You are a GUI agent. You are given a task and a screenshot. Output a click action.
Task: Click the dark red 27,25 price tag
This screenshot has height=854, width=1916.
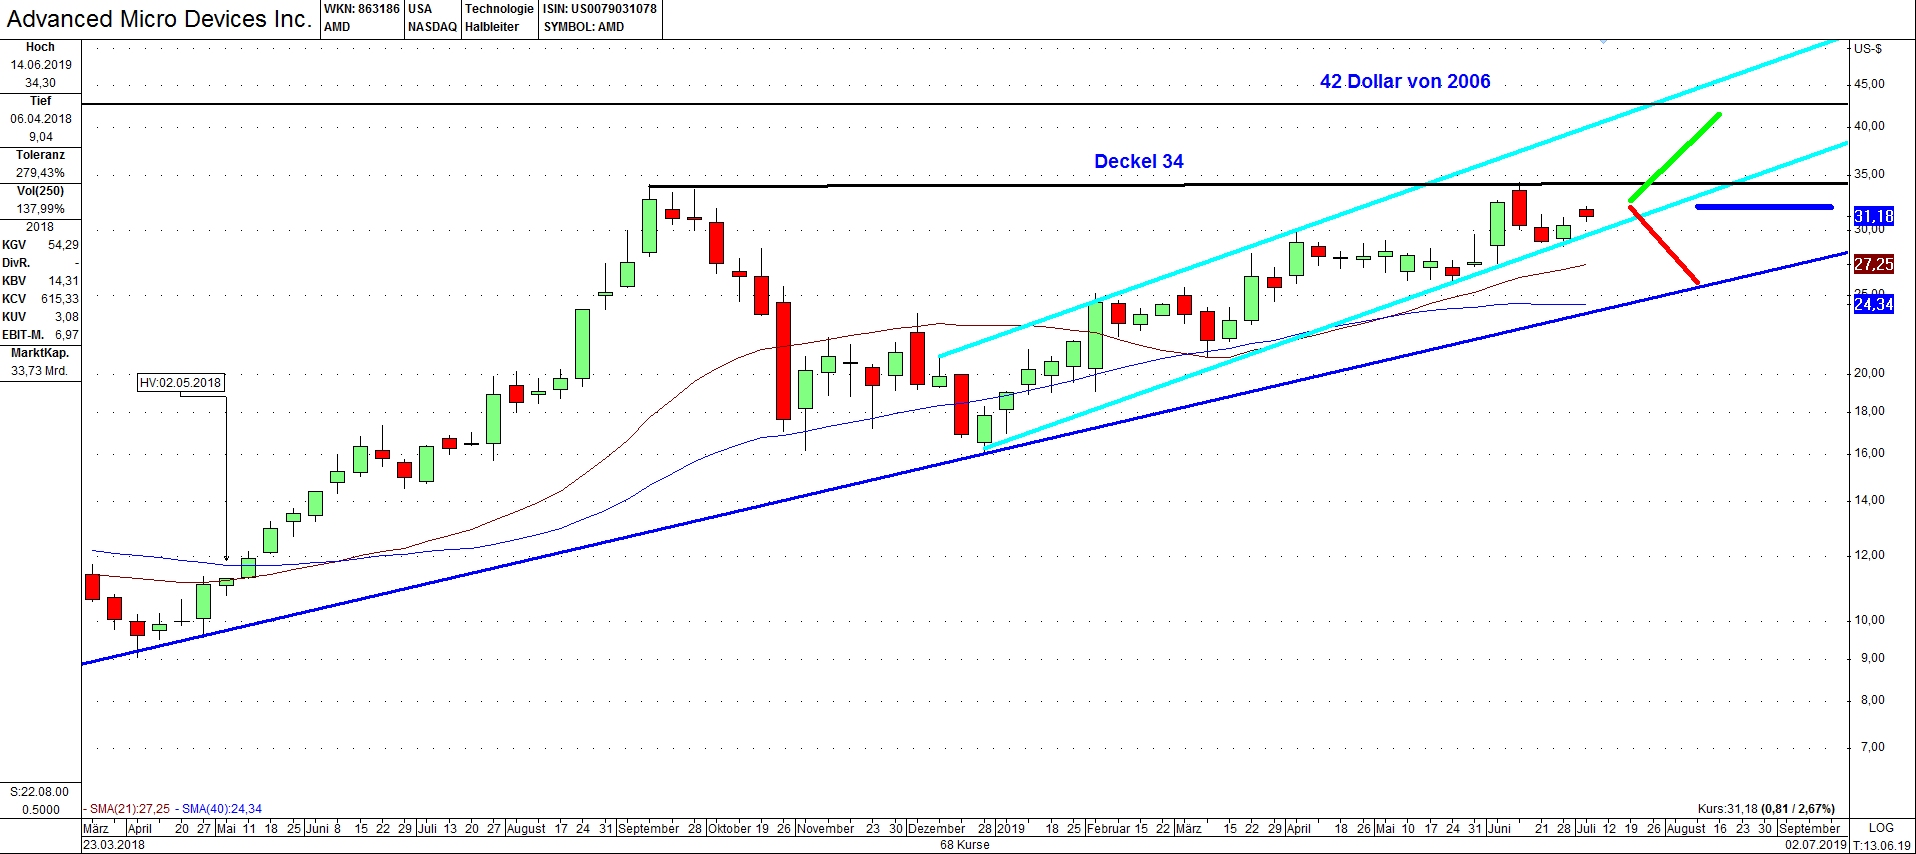tap(1873, 264)
